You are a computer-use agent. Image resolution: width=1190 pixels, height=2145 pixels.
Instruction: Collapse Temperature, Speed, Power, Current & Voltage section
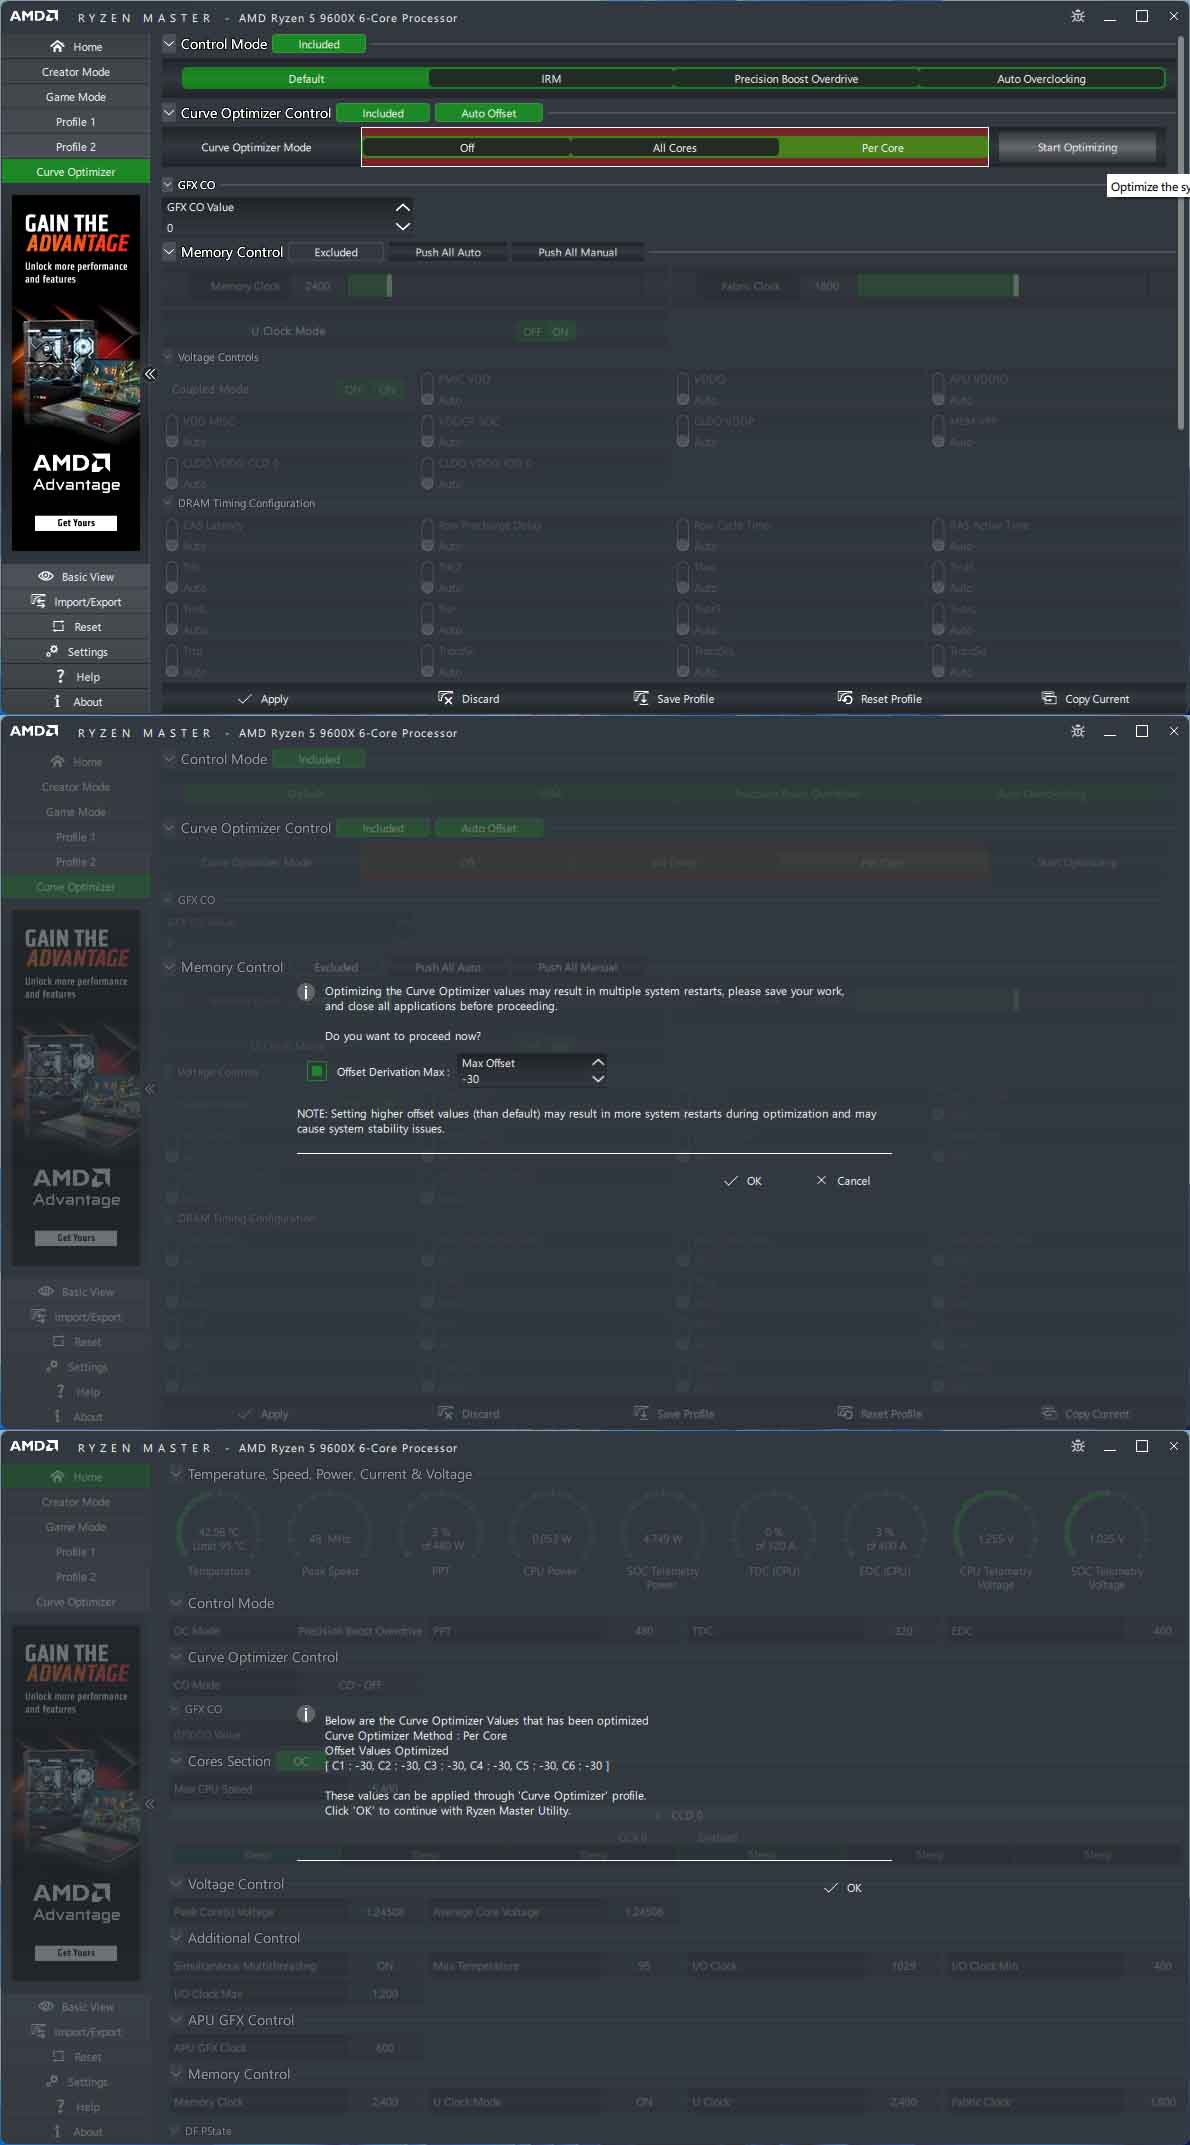coord(176,1473)
